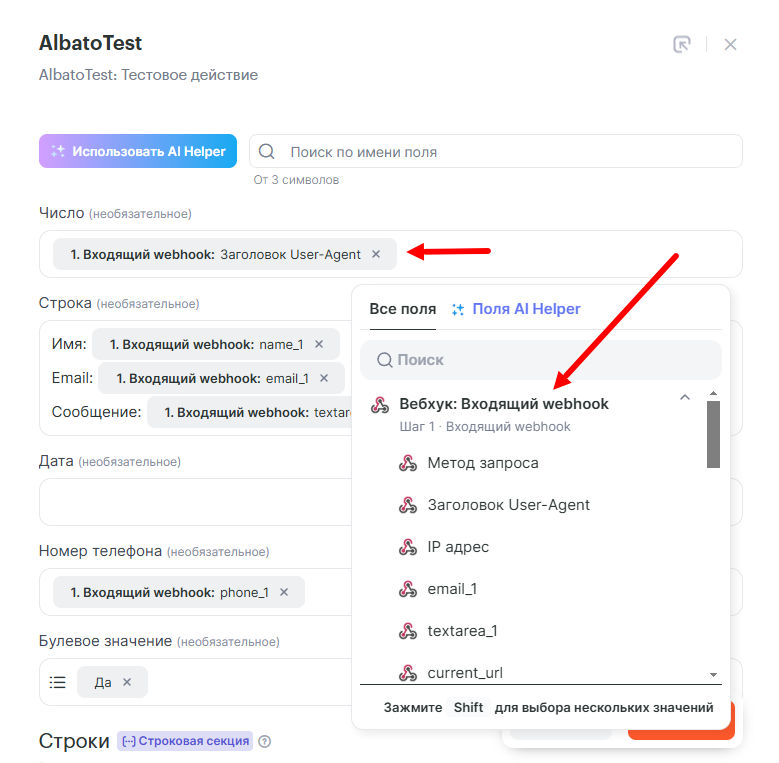Remove the Заголовок User-Agent tag
The image size is (779, 763).
(x=376, y=254)
